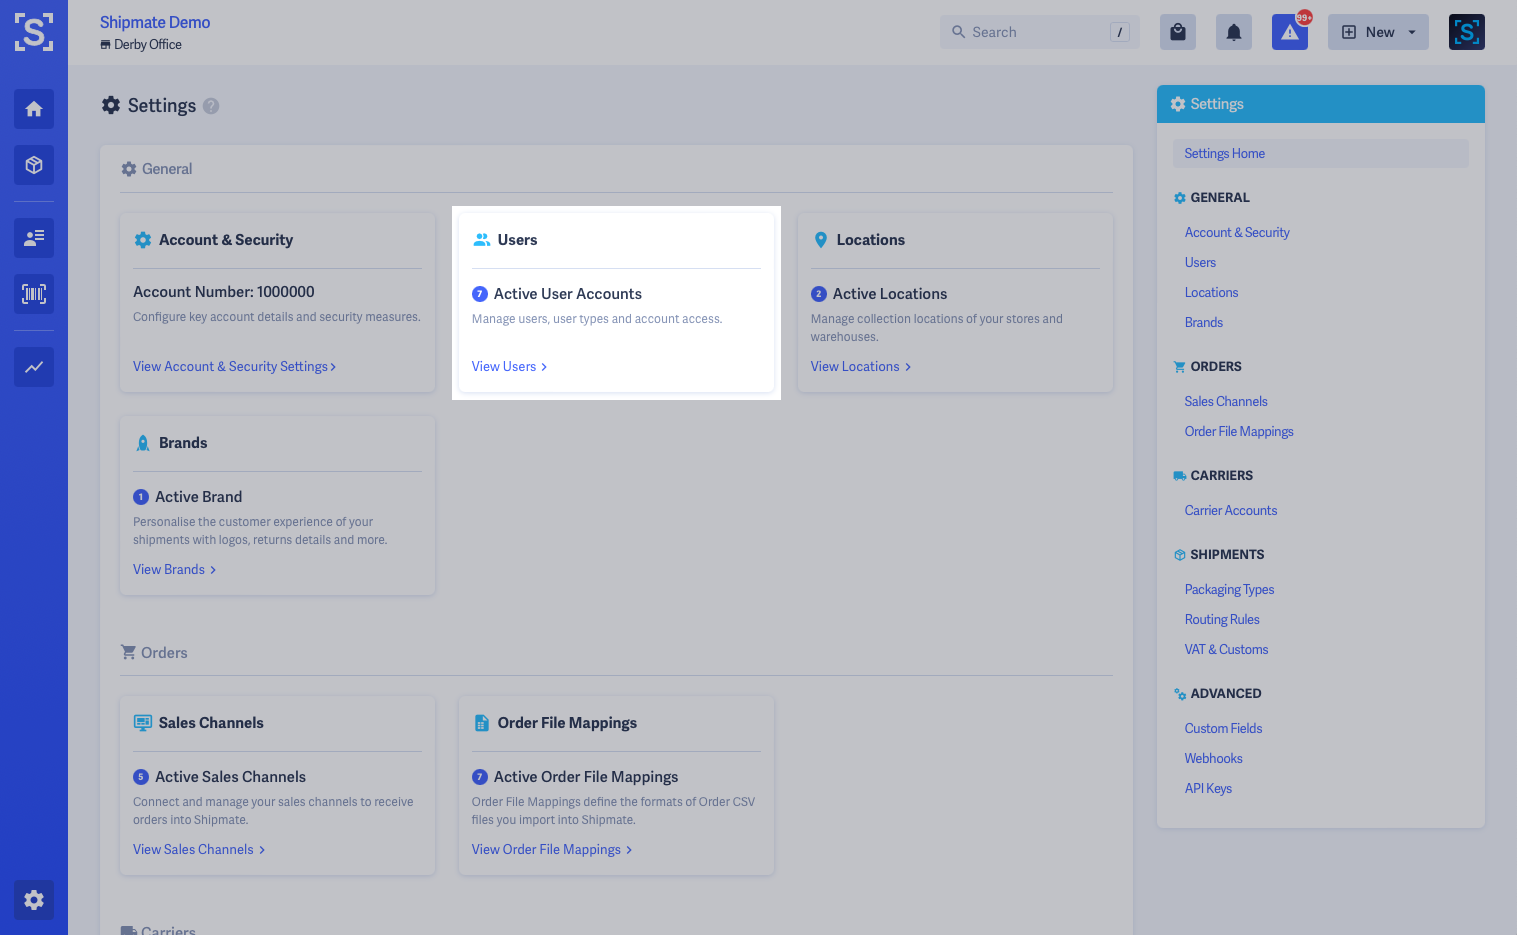Viewport: 1517px width, 935px height.
Task: Click the Sales Channels card monitor icon
Action: coord(143,723)
